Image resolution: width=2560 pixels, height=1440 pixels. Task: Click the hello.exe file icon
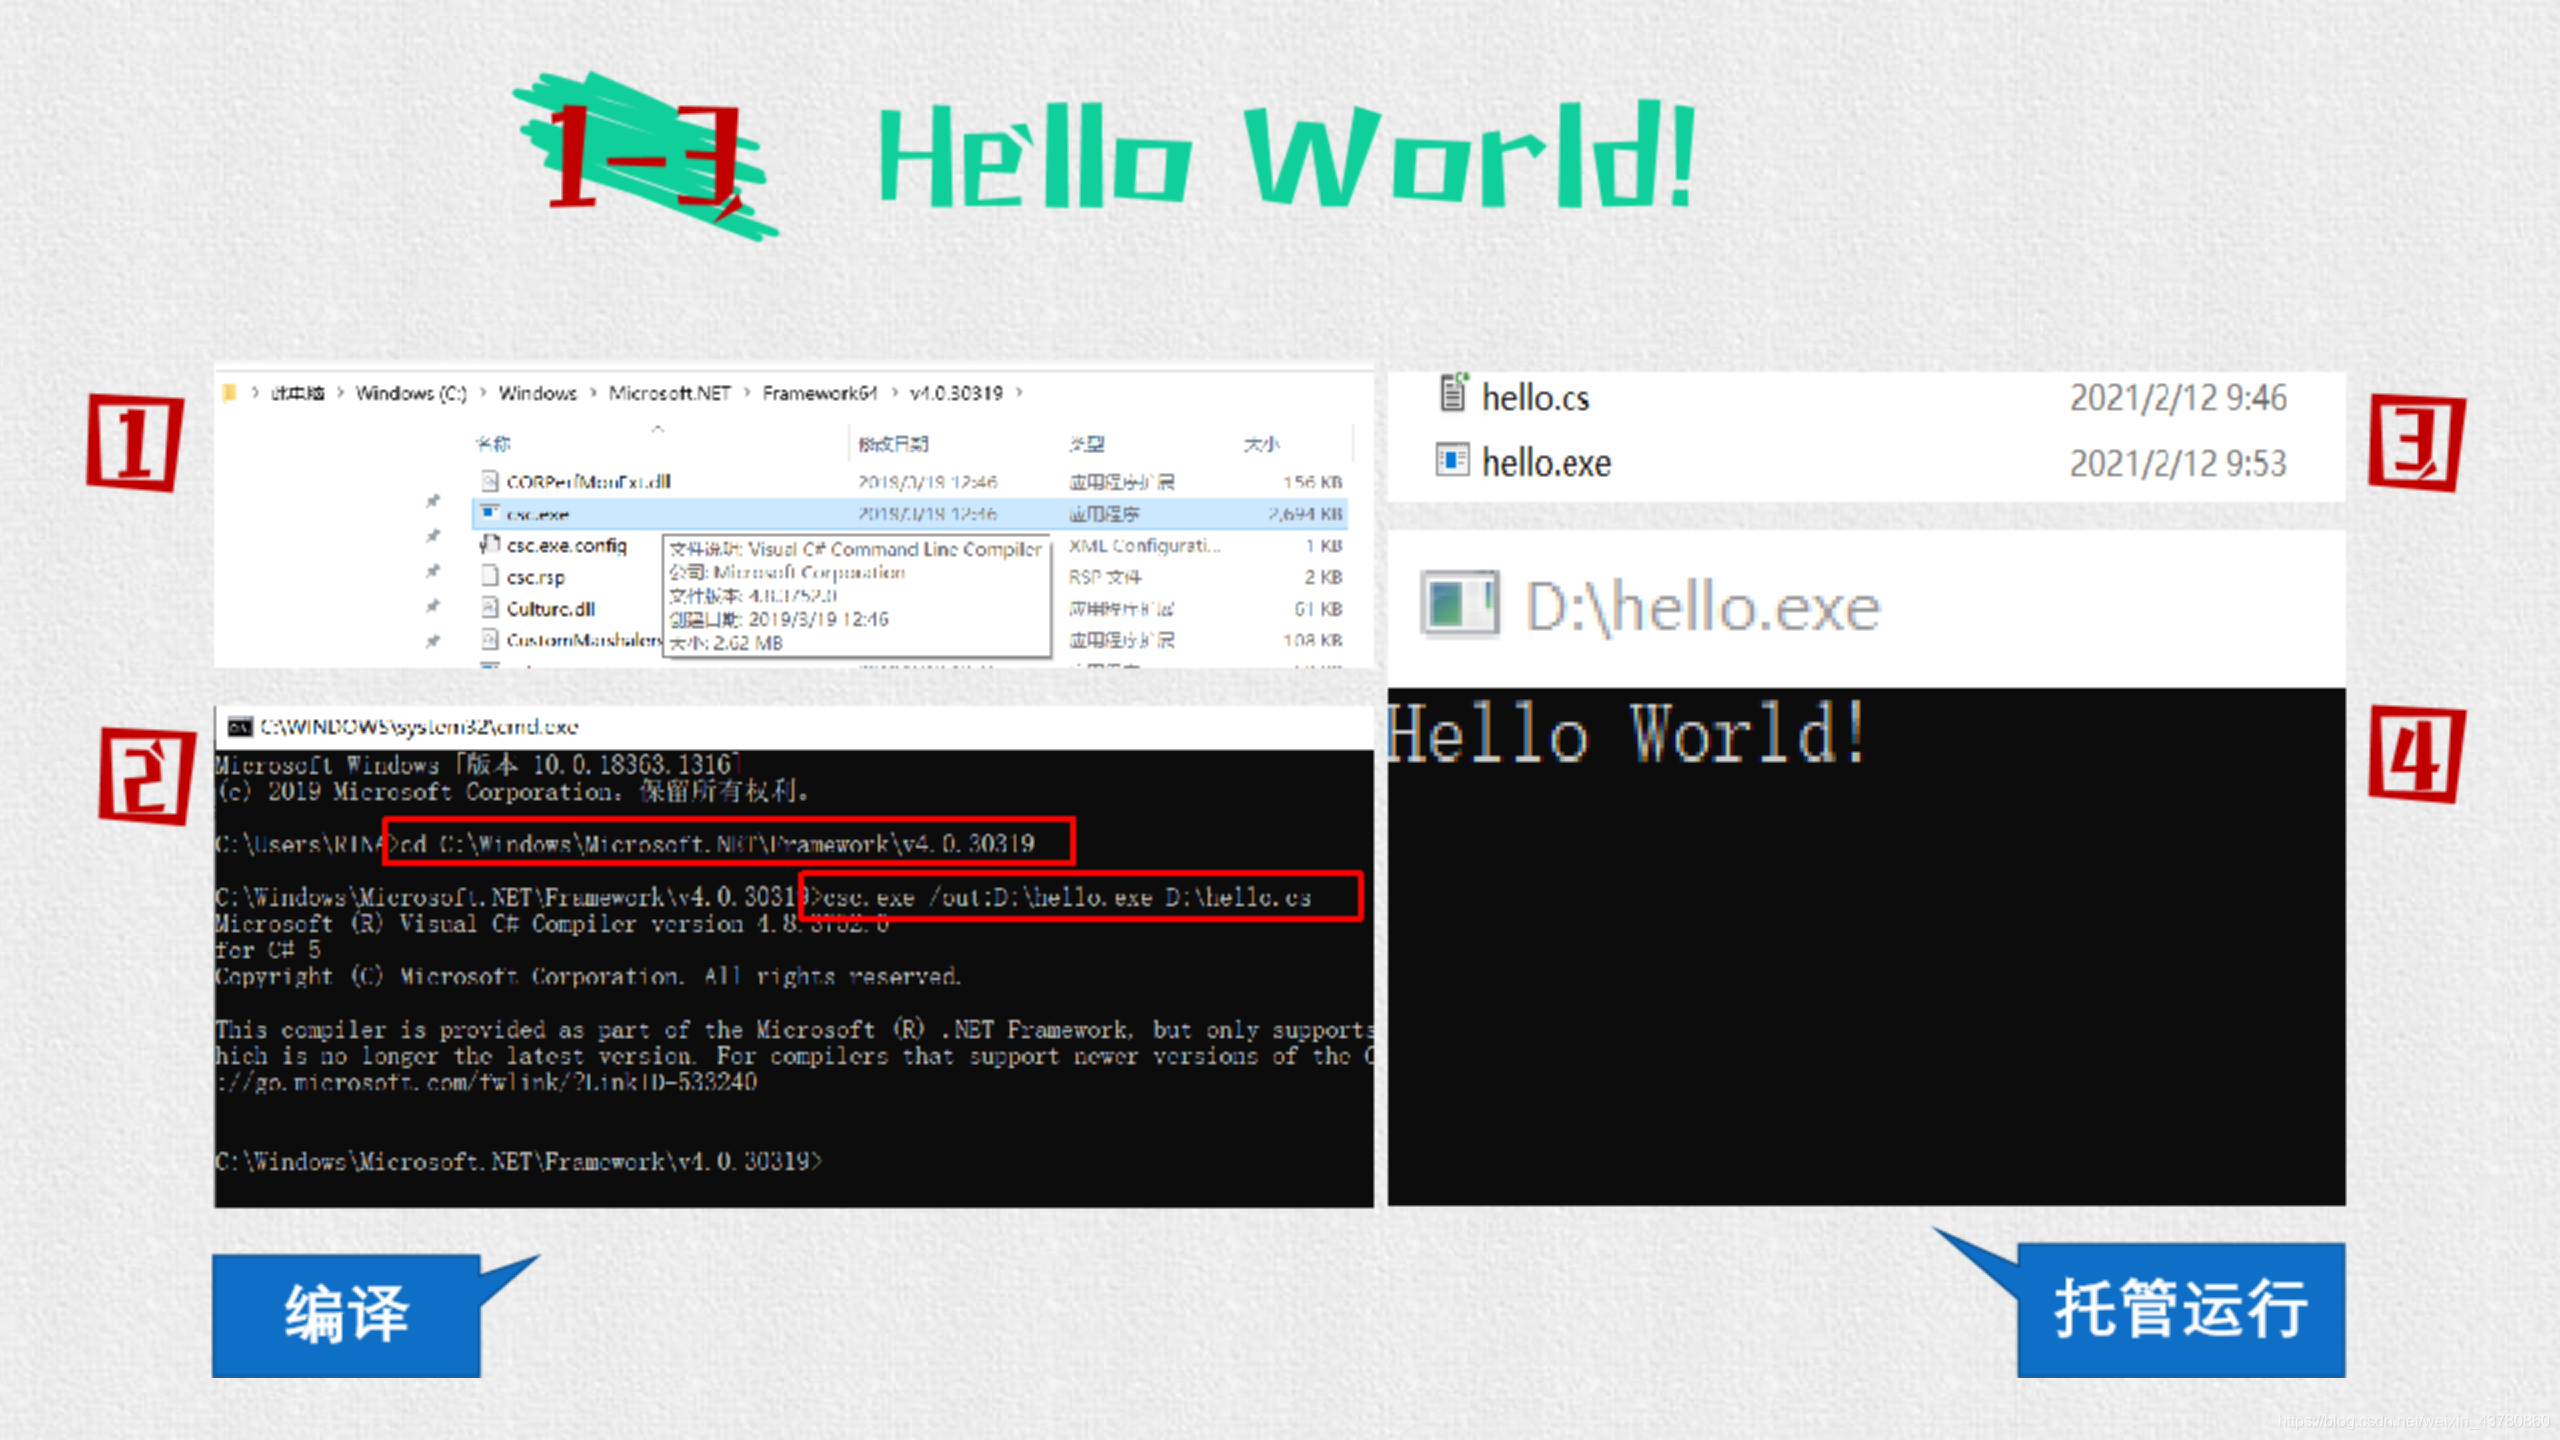click(x=1452, y=461)
